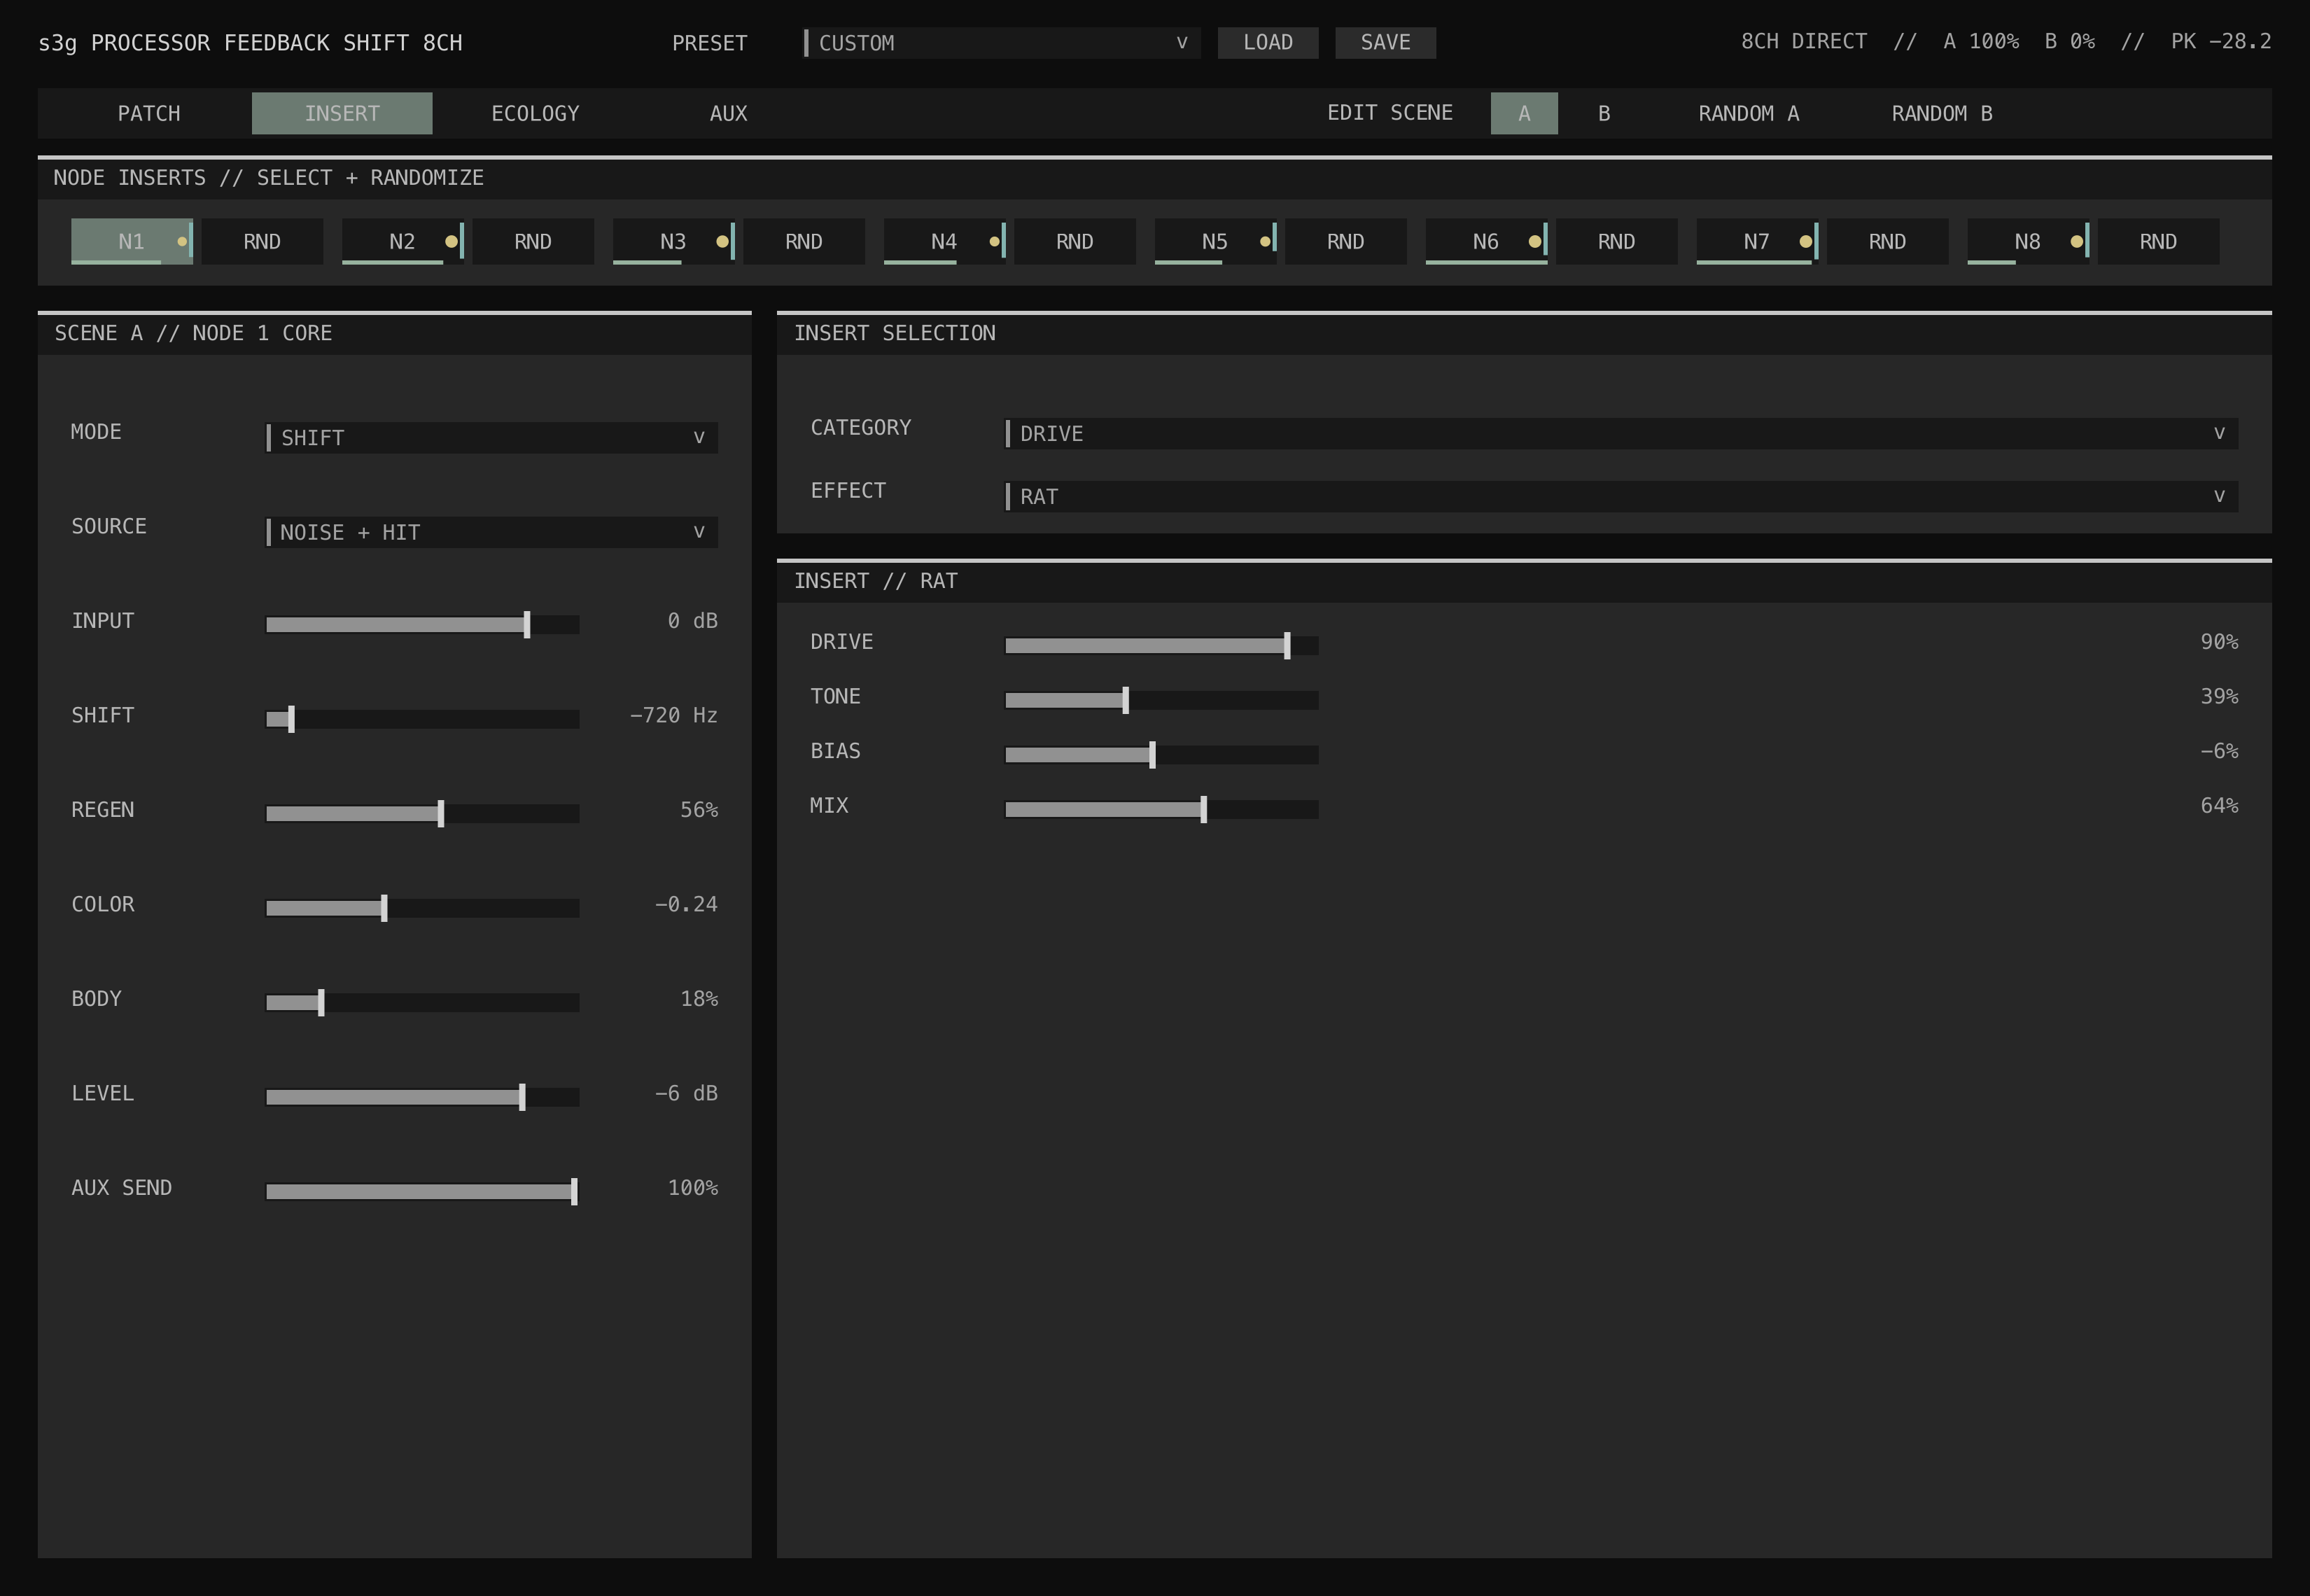
Task: Adjust the BODY slider
Action: click(x=422, y=1003)
